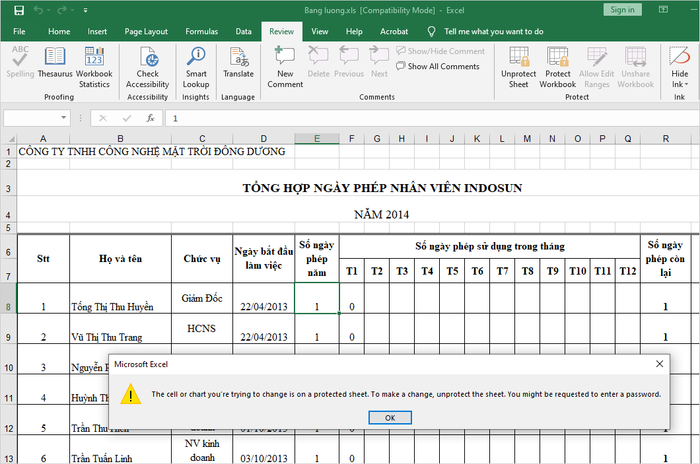Click the NV kinh doanh cell in row 13
Viewport: 700px width, 464px height.
(202, 450)
